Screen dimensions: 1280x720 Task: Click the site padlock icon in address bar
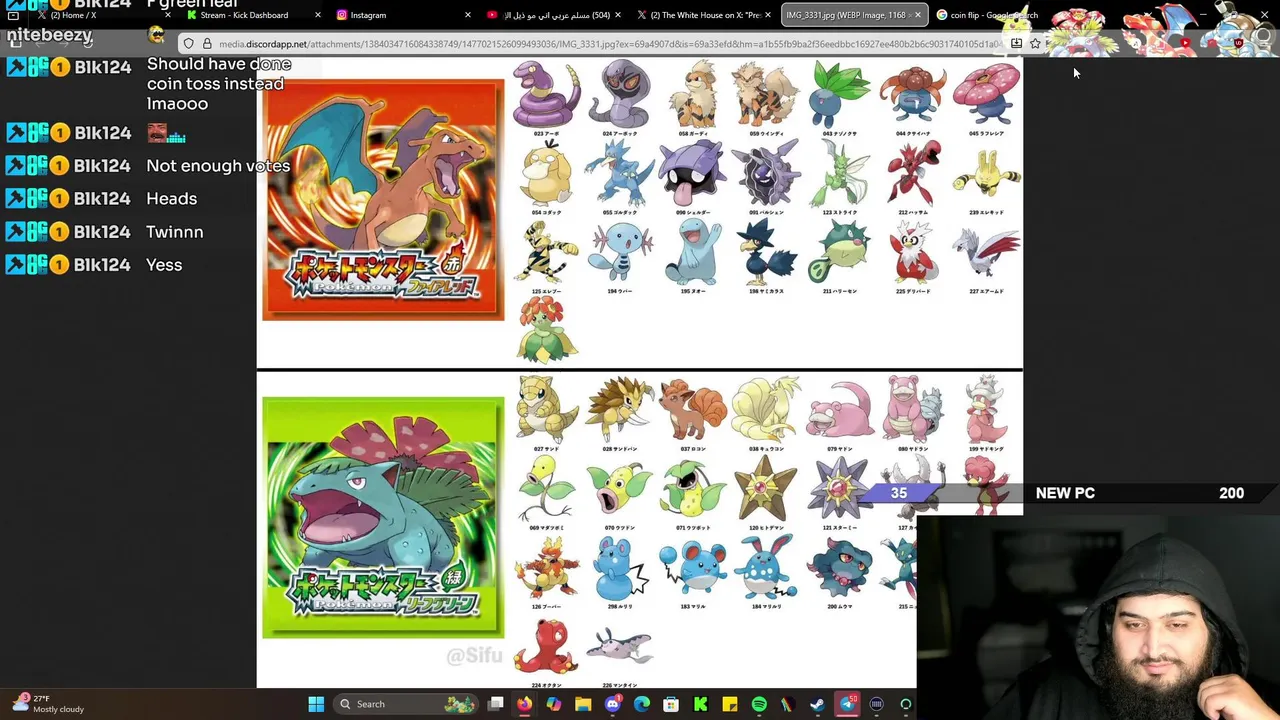[x=207, y=44]
